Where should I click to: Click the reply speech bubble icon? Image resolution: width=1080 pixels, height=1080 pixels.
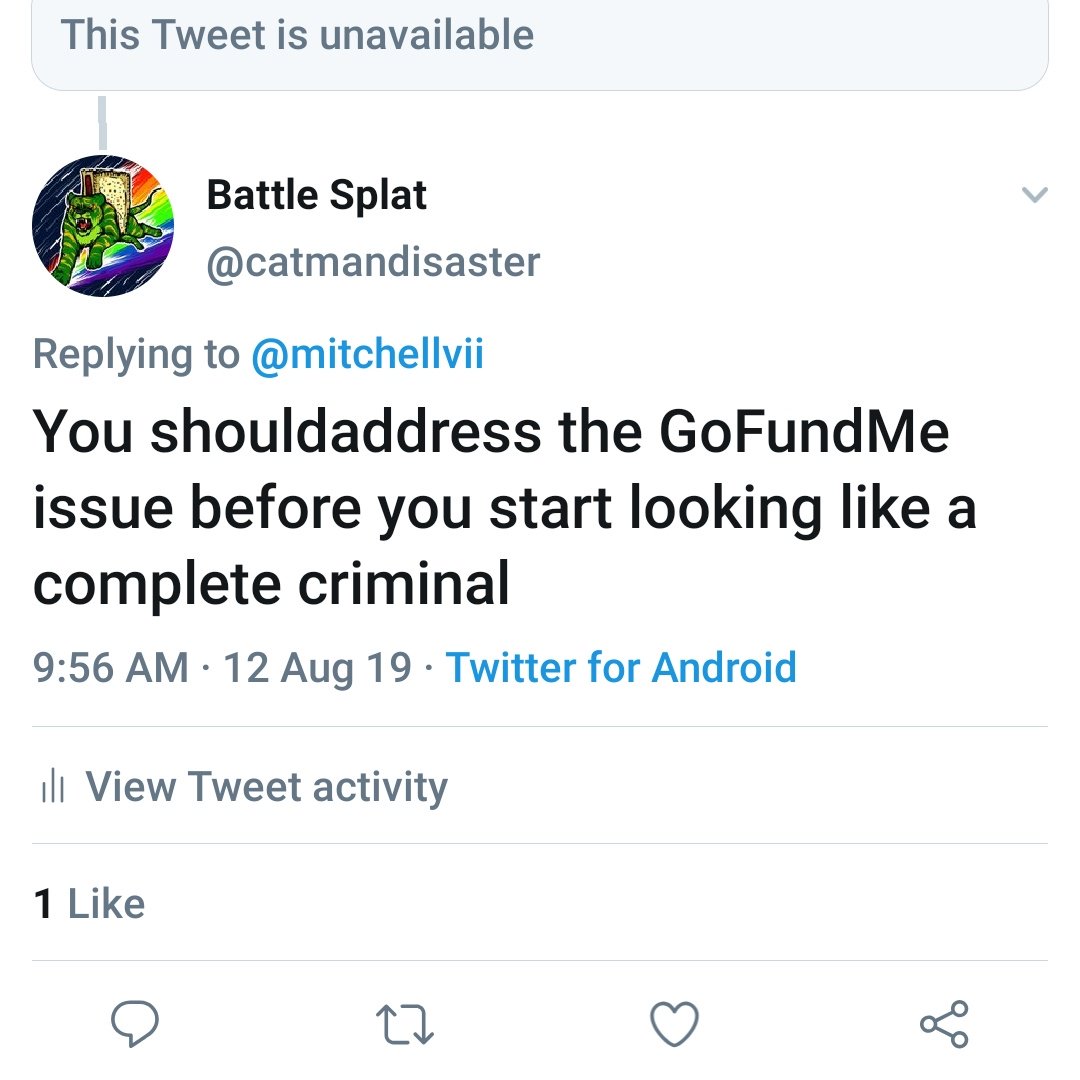click(136, 1024)
